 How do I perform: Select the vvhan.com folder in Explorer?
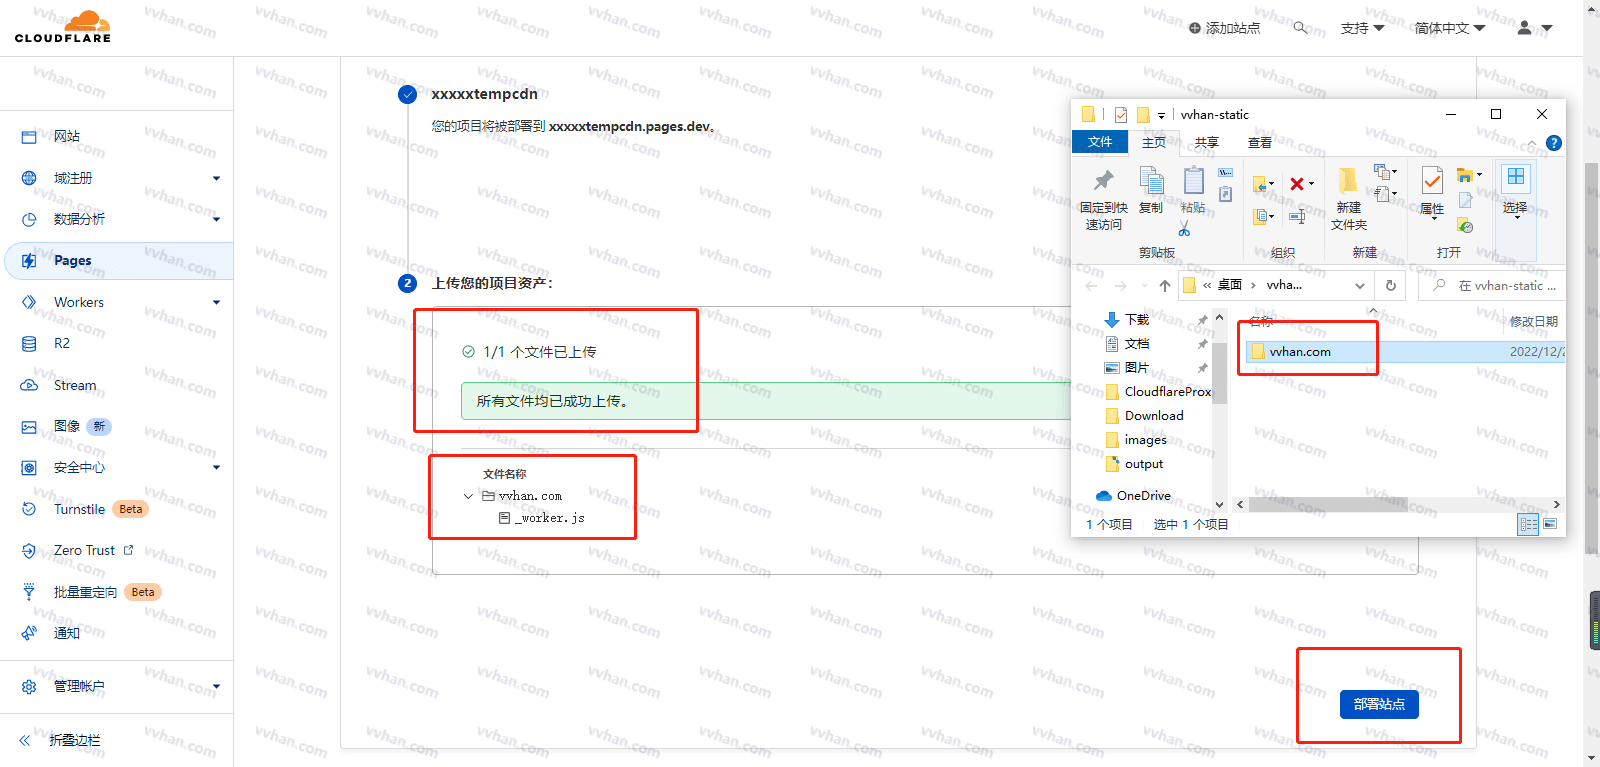coord(1300,351)
